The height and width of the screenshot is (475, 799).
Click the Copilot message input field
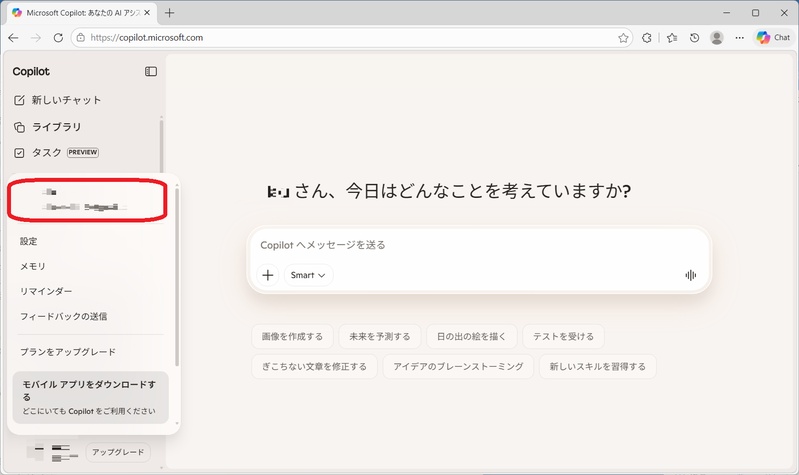(x=478, y=245)
